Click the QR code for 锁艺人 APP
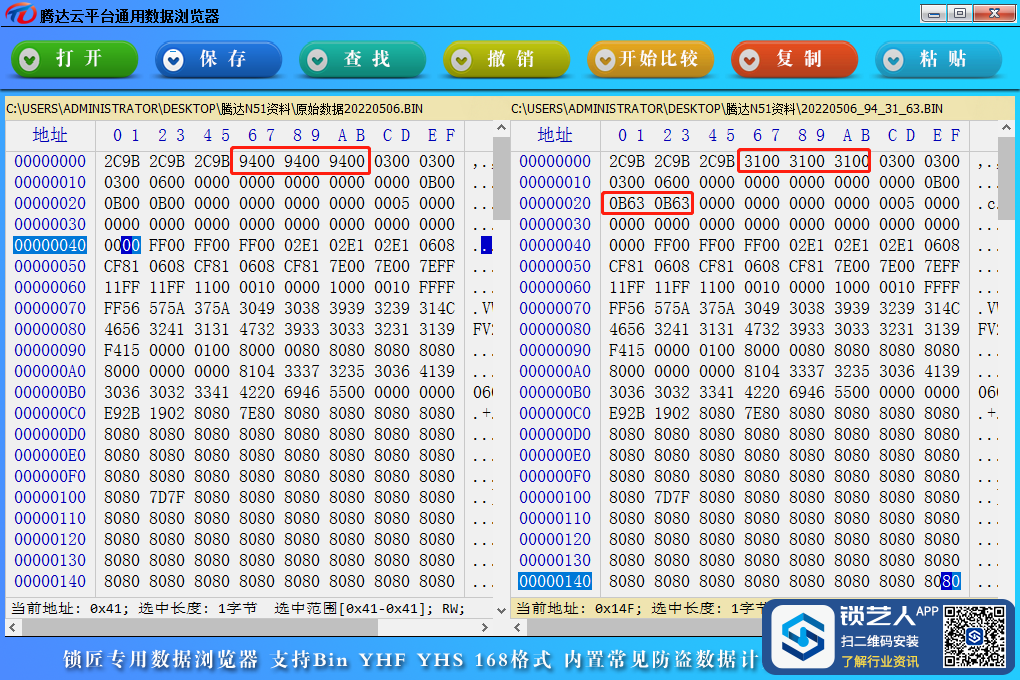The width and height of the screenshot is (1020, 680). click(974, 636)
